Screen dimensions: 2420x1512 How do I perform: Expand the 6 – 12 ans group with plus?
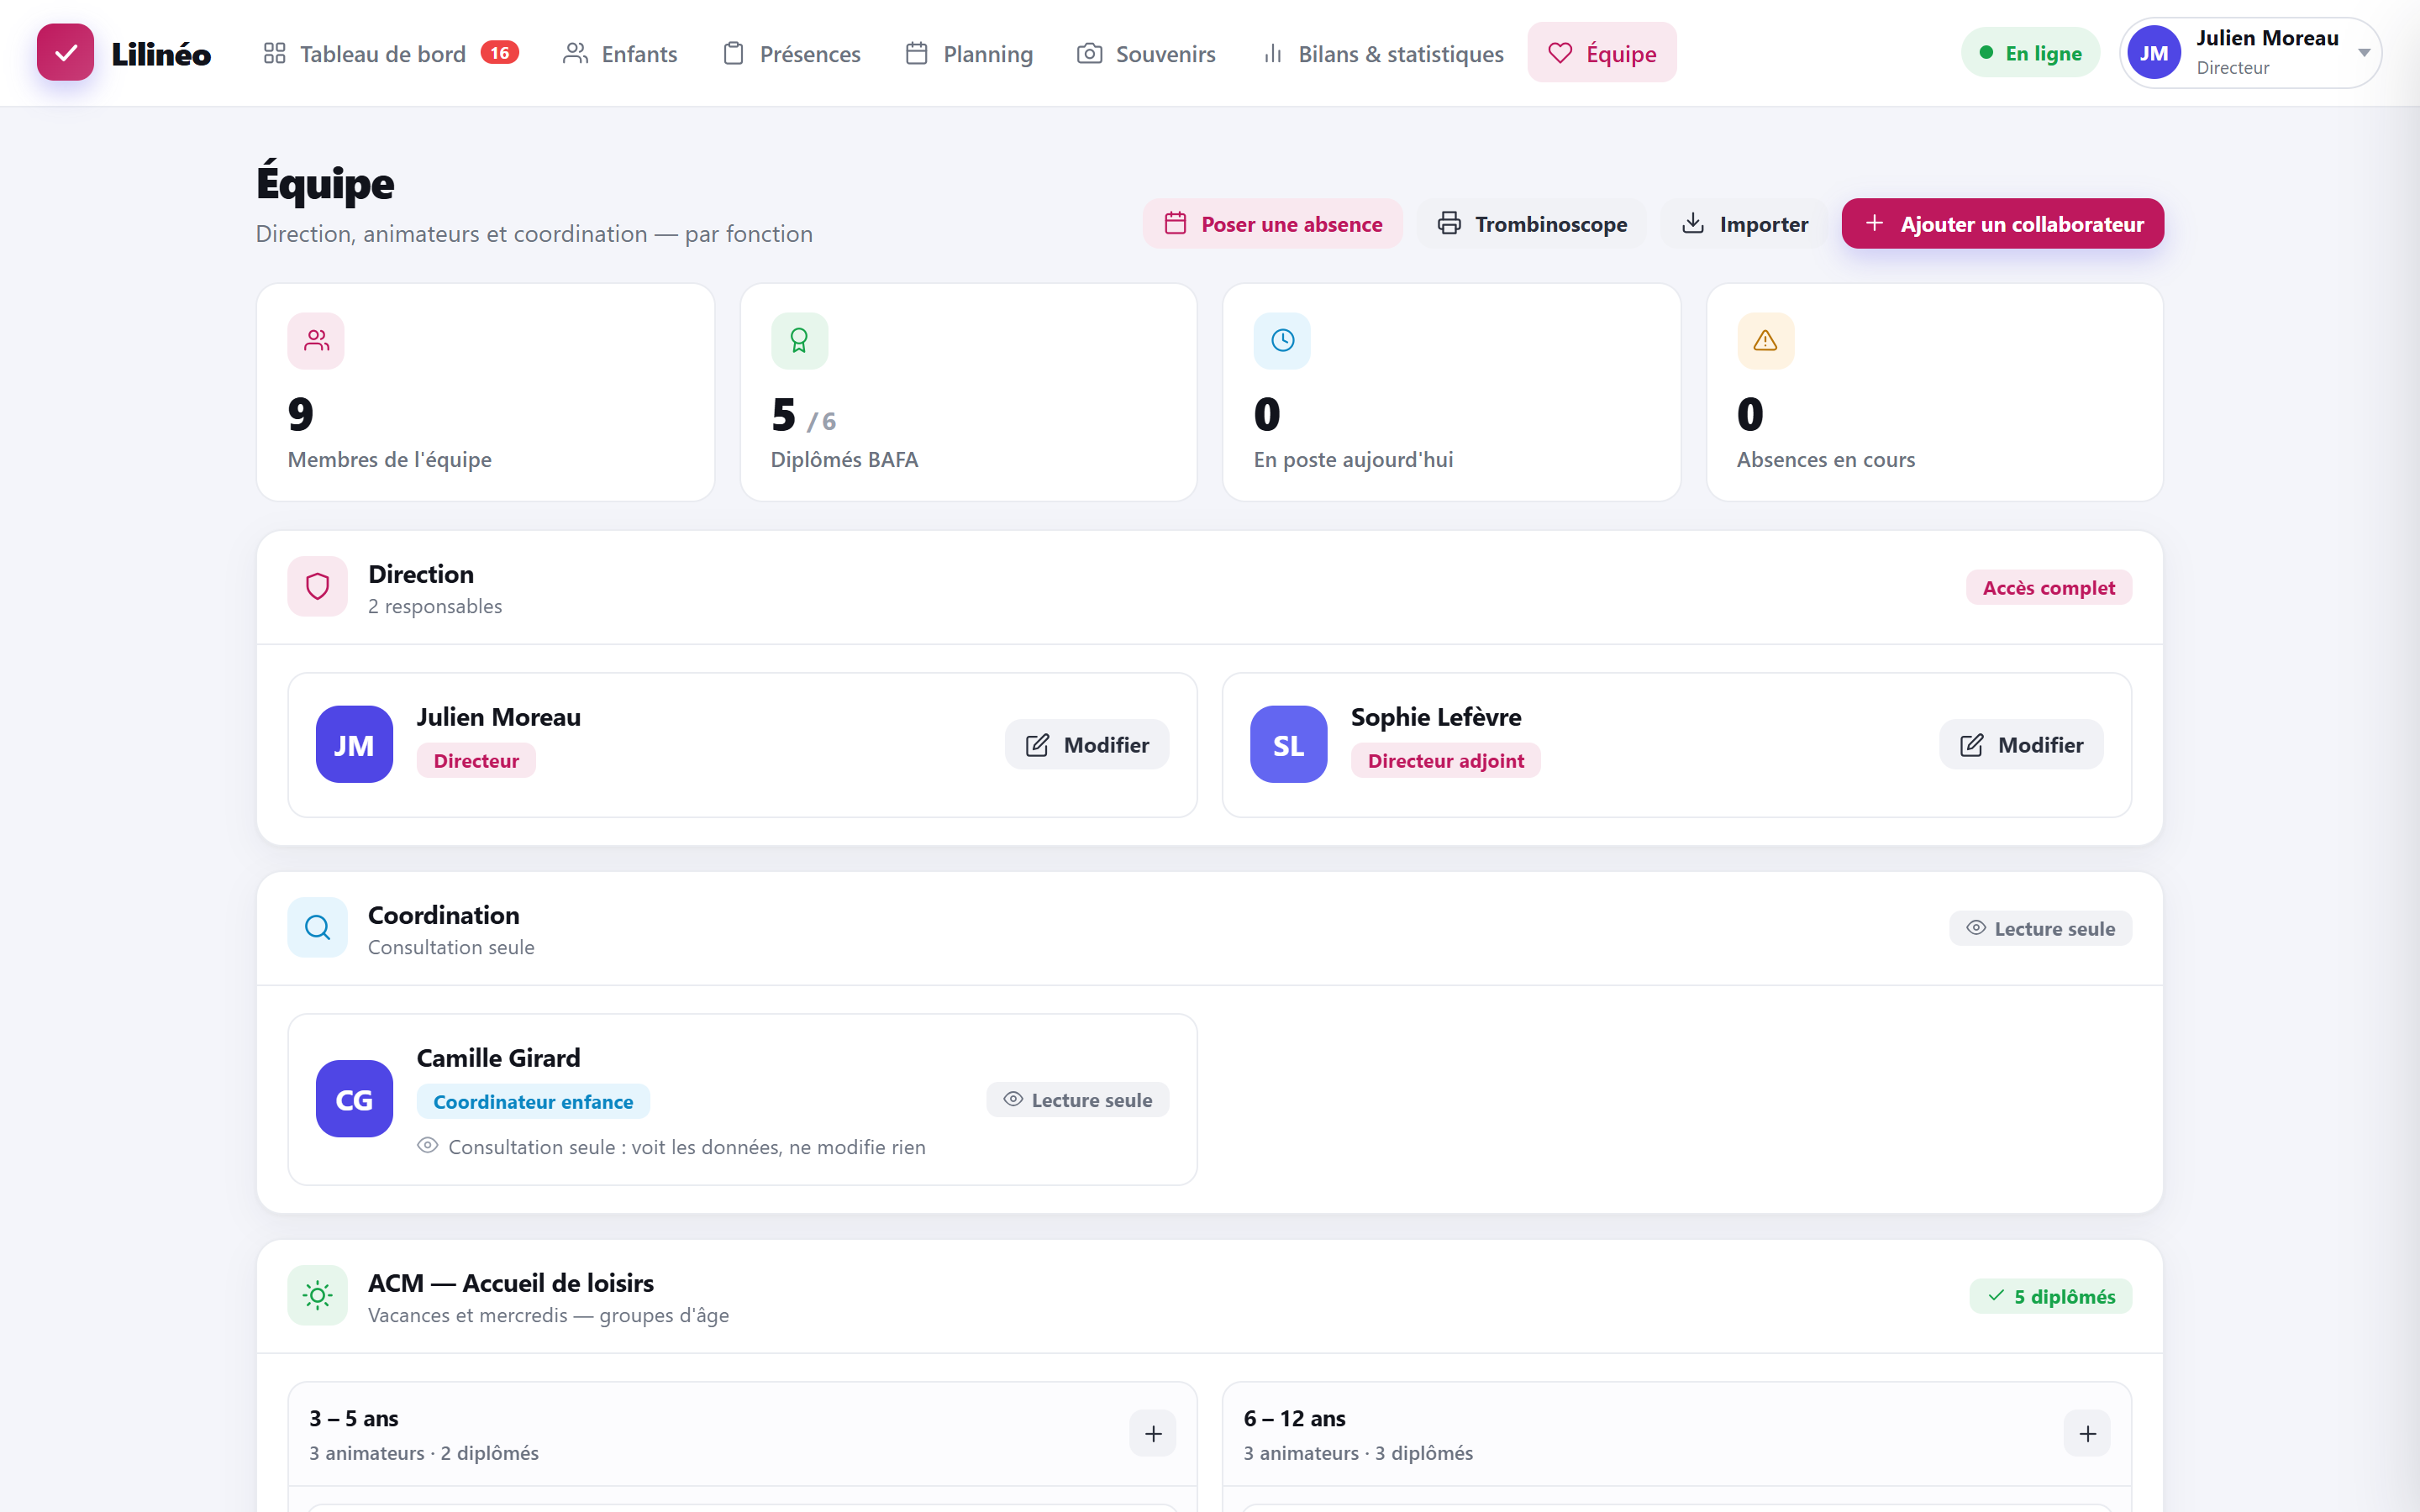click(x=2087, y=1434)
